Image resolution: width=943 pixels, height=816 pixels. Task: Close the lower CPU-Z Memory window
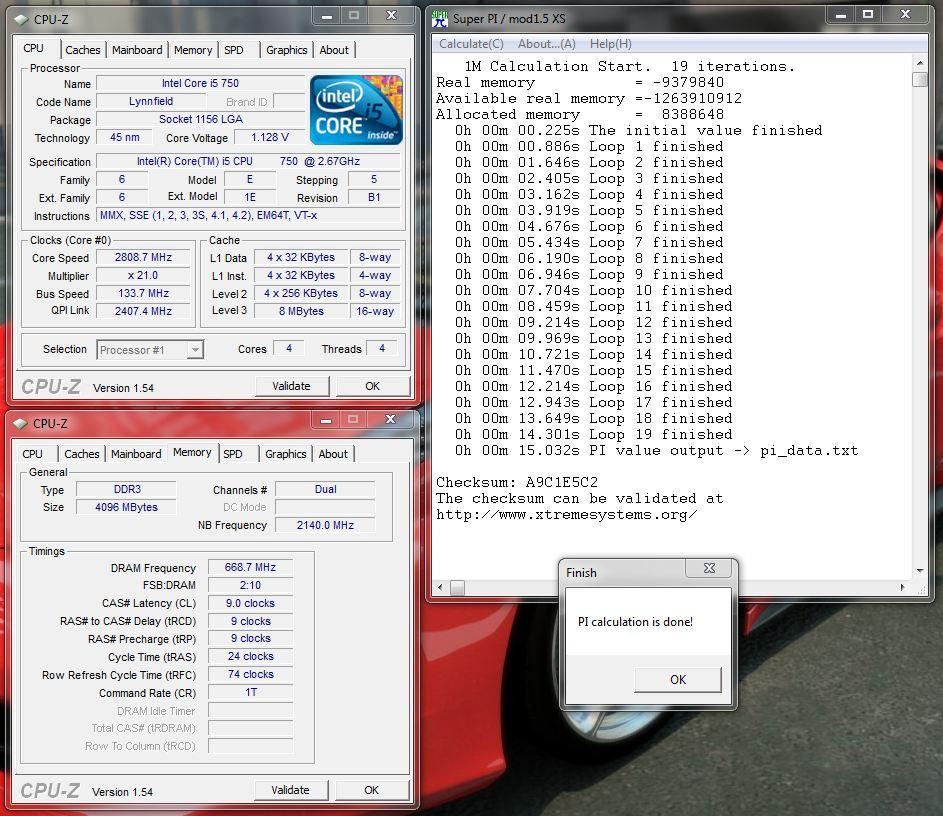(x=390, y=420)
